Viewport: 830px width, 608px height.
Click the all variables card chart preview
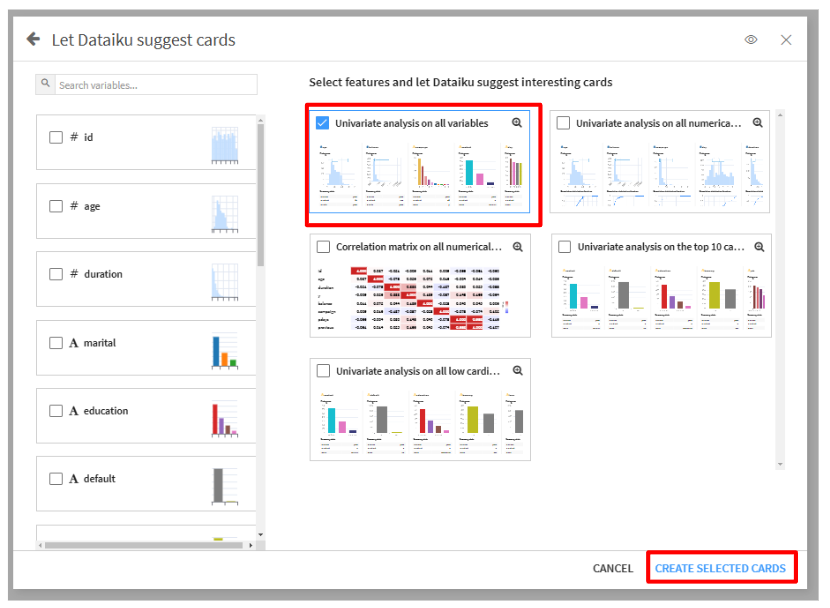pyautogui.click(x=421, y=174)
